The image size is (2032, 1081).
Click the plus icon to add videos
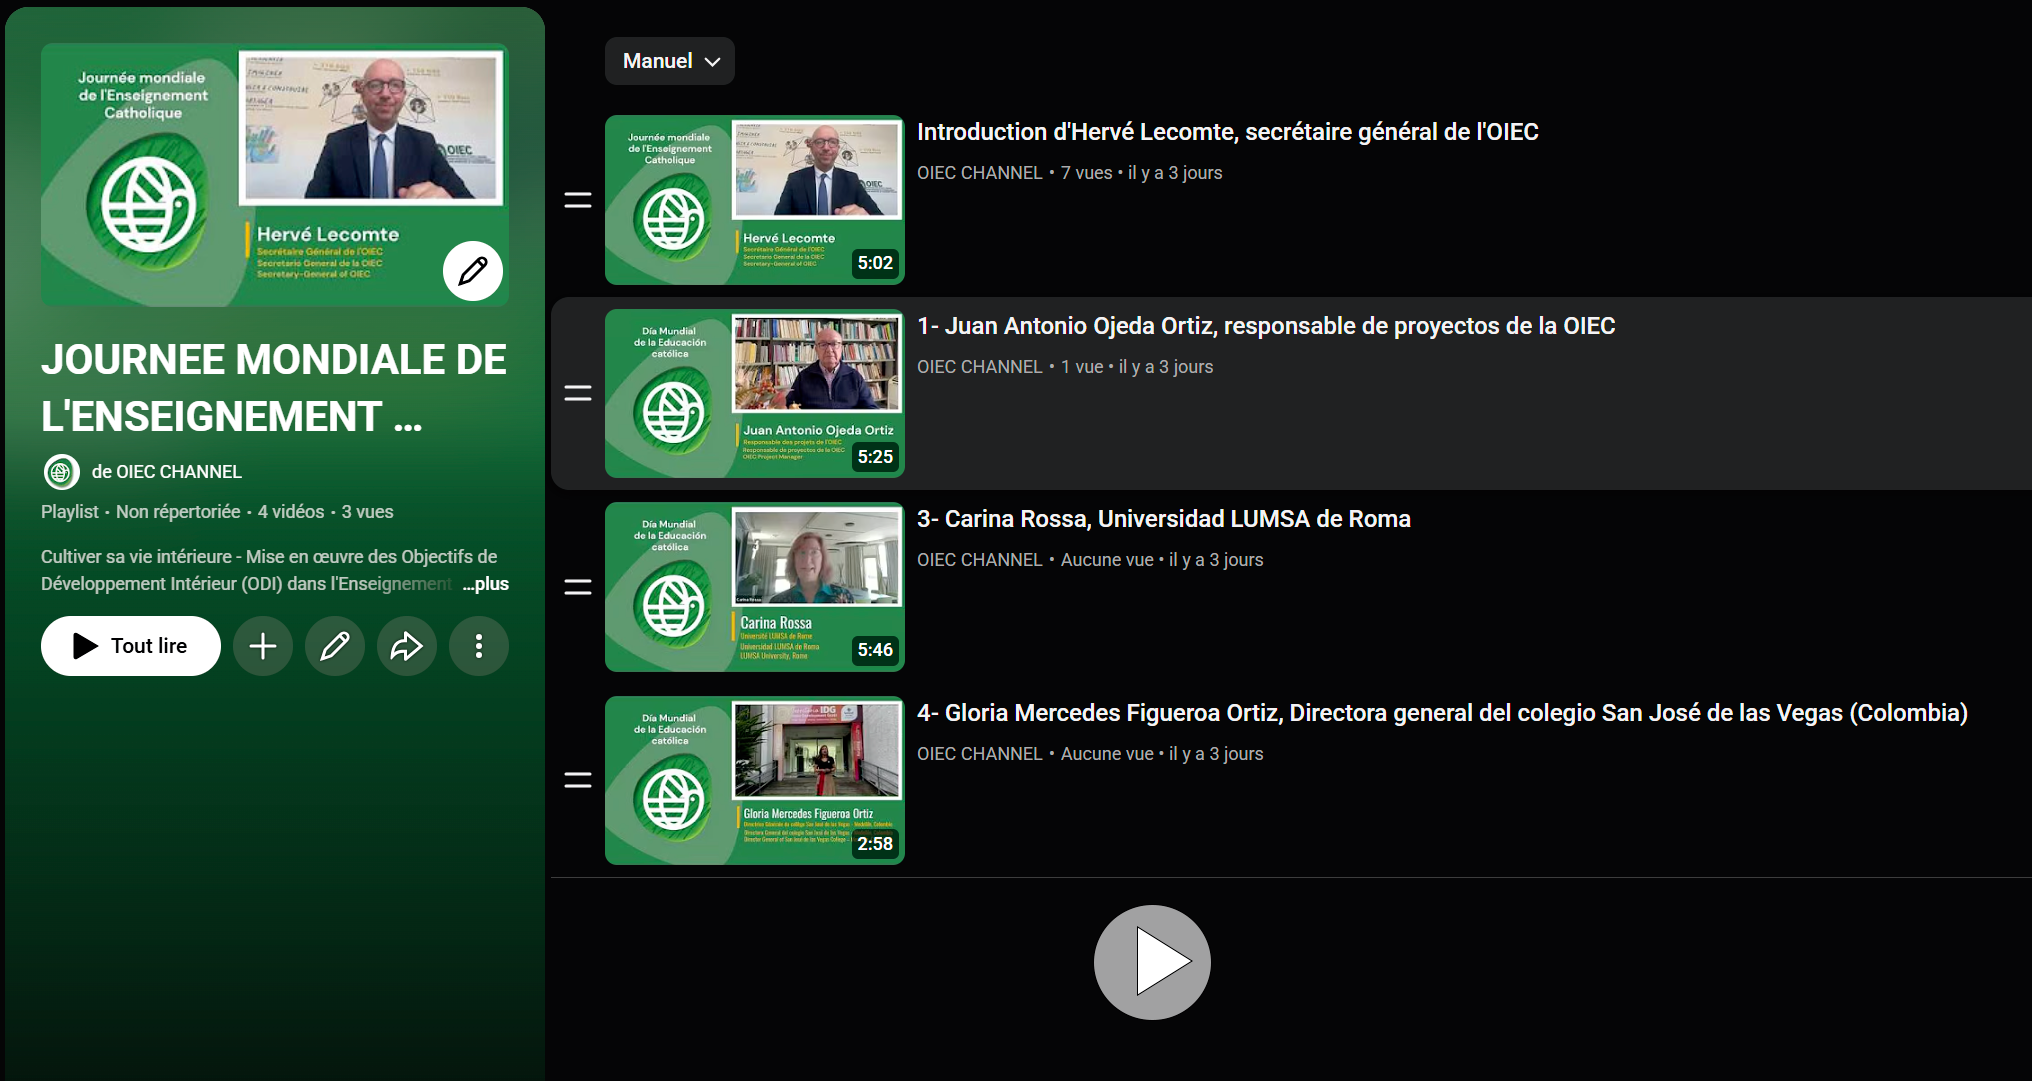pyautogui.click(x=263, y=646)
